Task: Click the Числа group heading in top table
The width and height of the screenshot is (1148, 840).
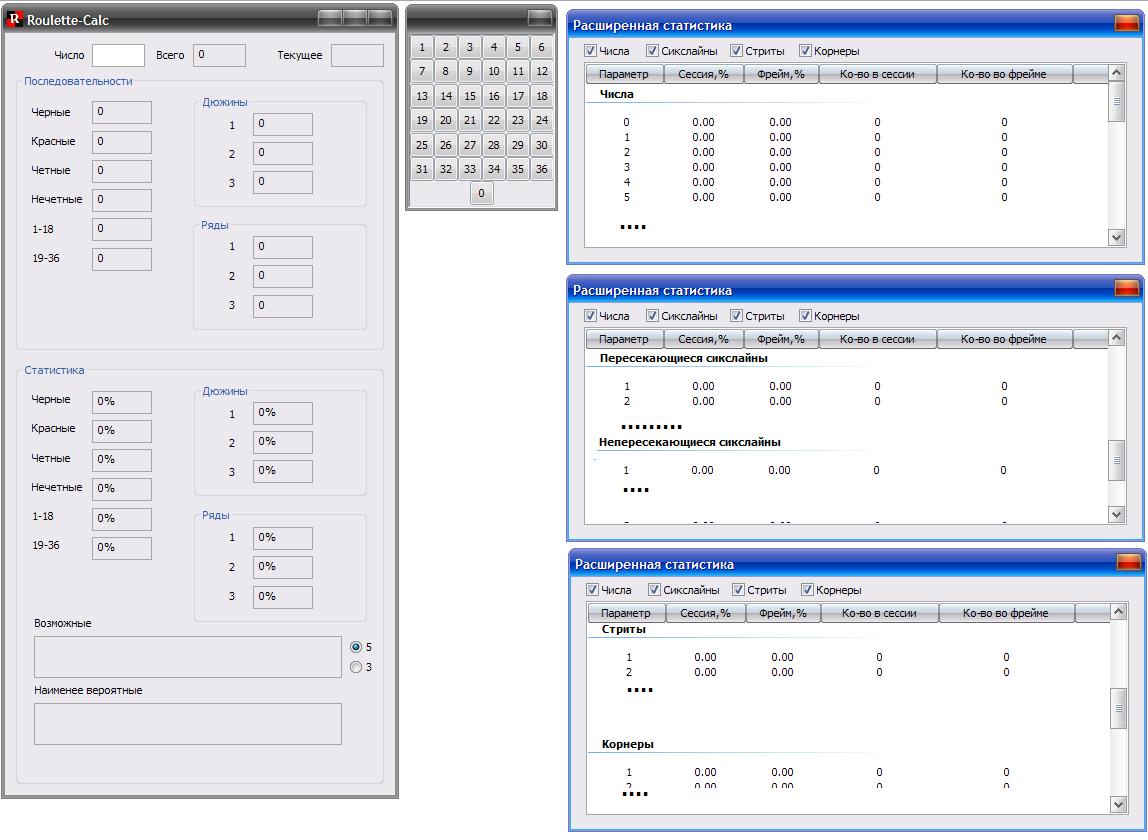Action: [616, 94]
